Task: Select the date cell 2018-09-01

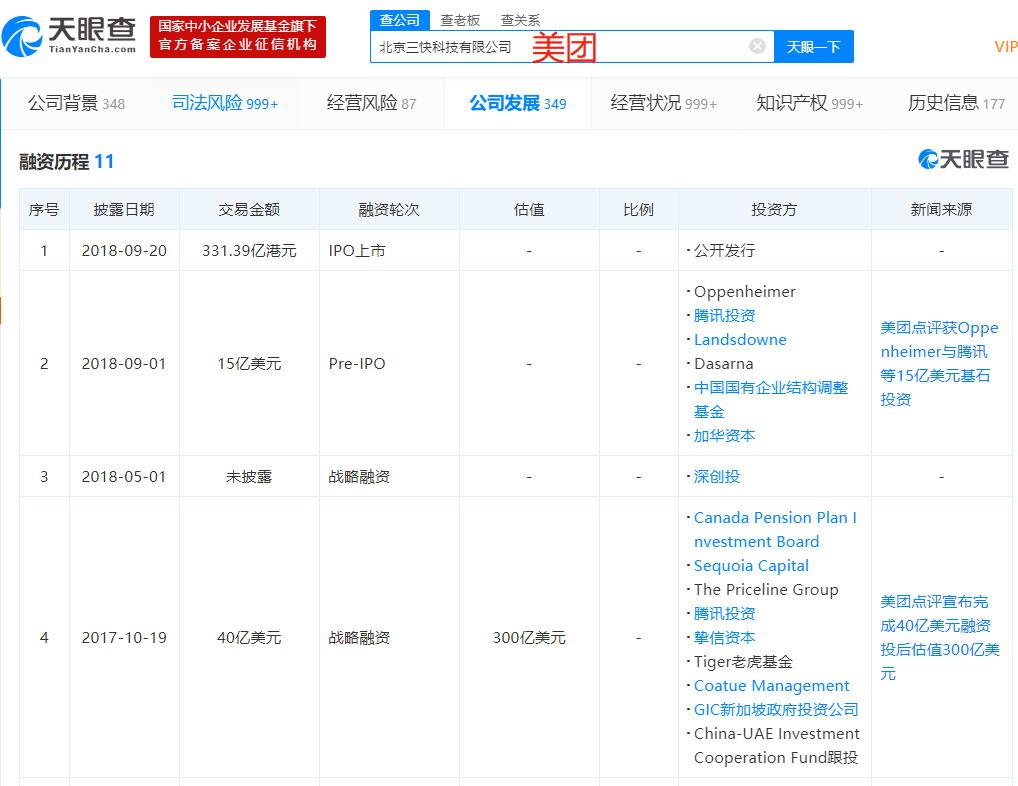Action: (124, 363)
